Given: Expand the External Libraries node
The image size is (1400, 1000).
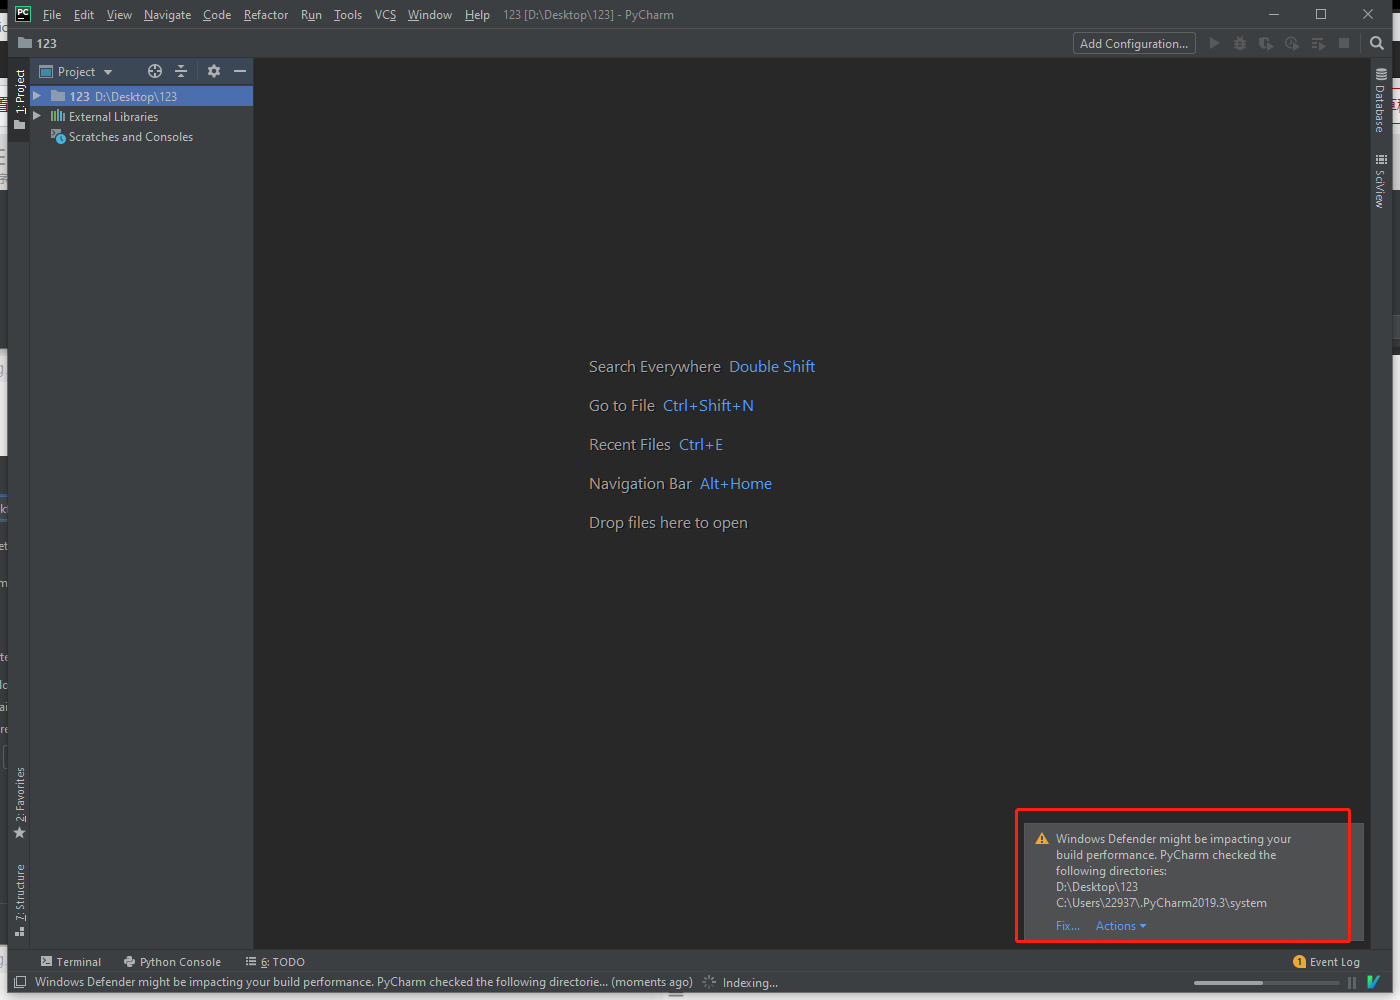Looking at the screenshot, I should click(x=37, y=116).
